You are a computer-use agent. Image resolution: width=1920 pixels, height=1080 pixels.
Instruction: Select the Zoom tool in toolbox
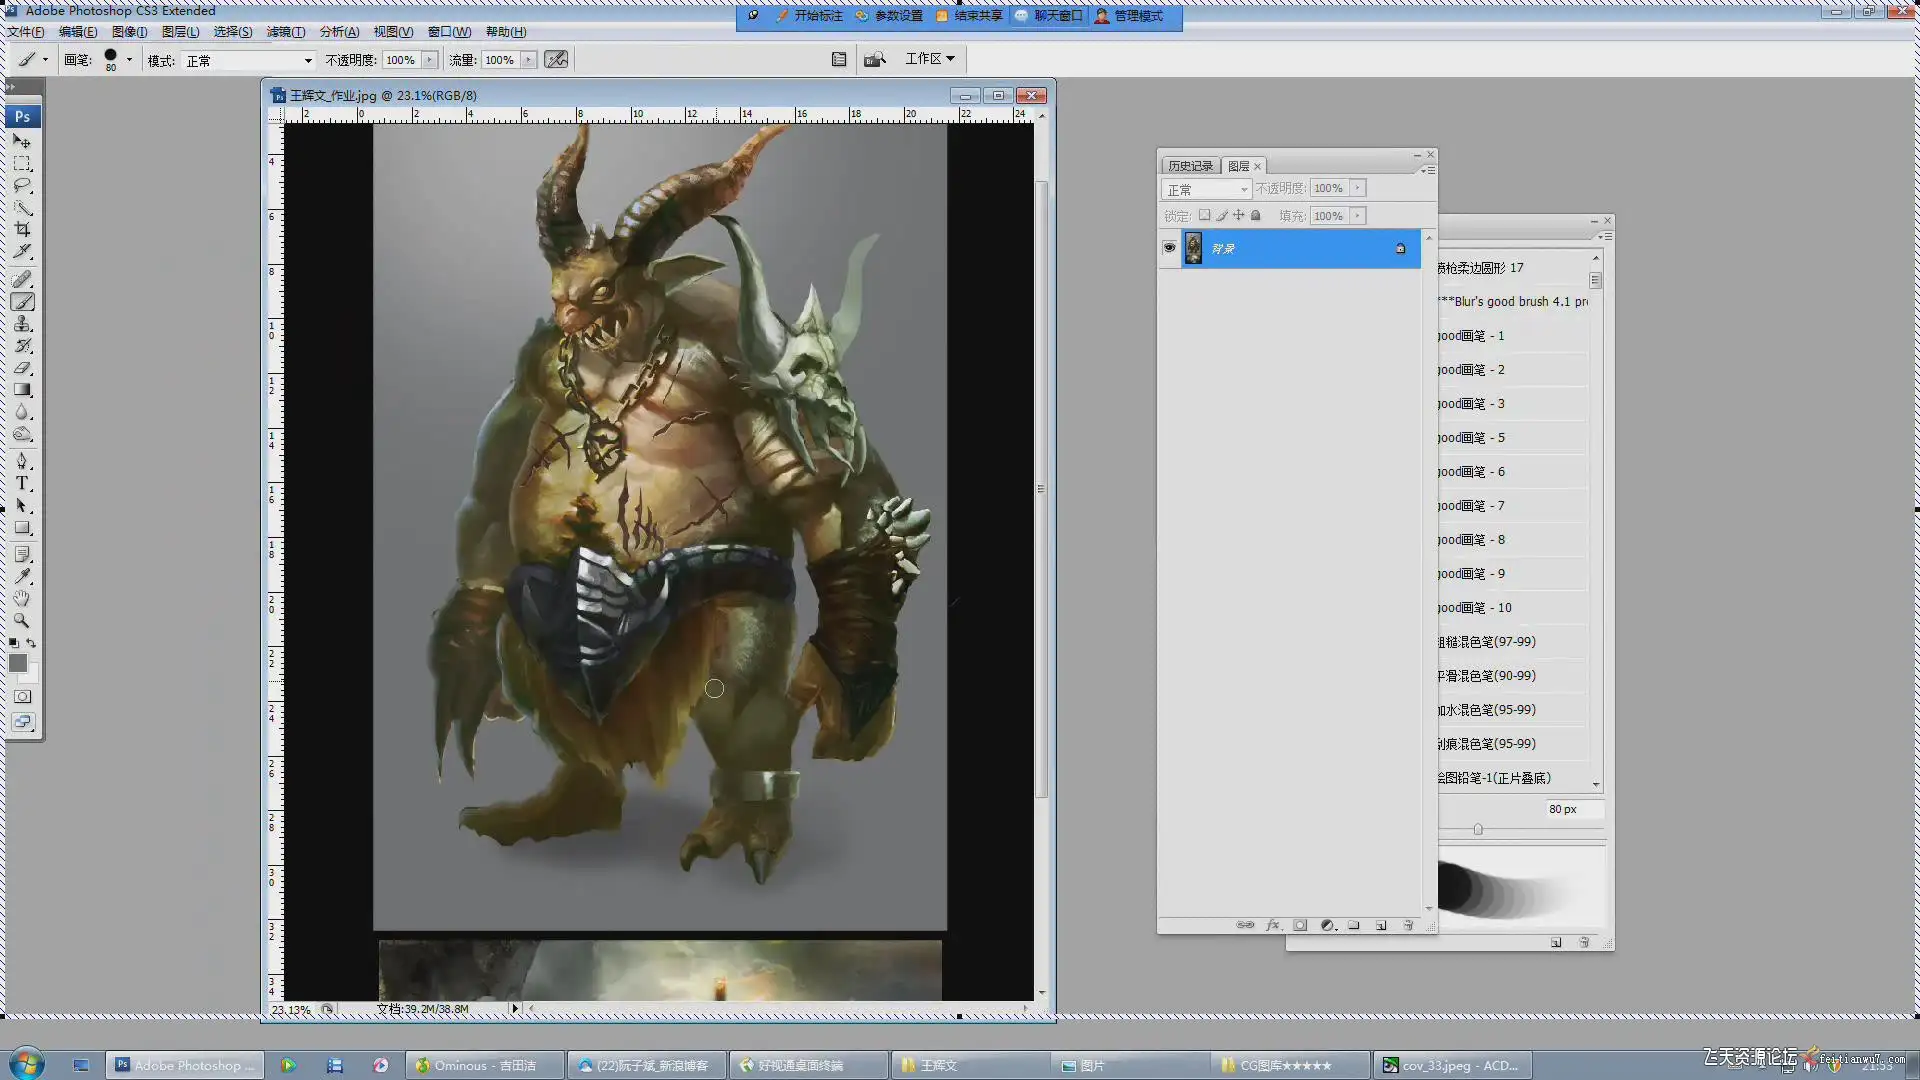(22, 620)
